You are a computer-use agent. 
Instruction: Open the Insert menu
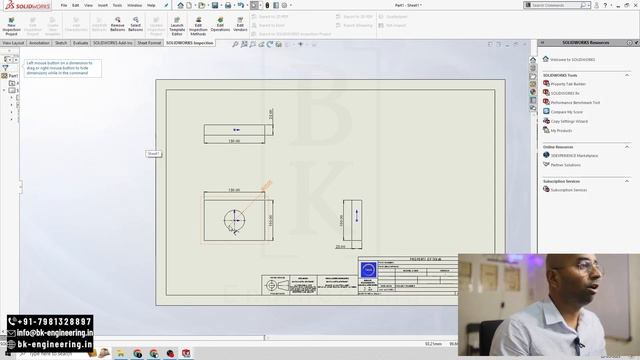coord(103,5)
